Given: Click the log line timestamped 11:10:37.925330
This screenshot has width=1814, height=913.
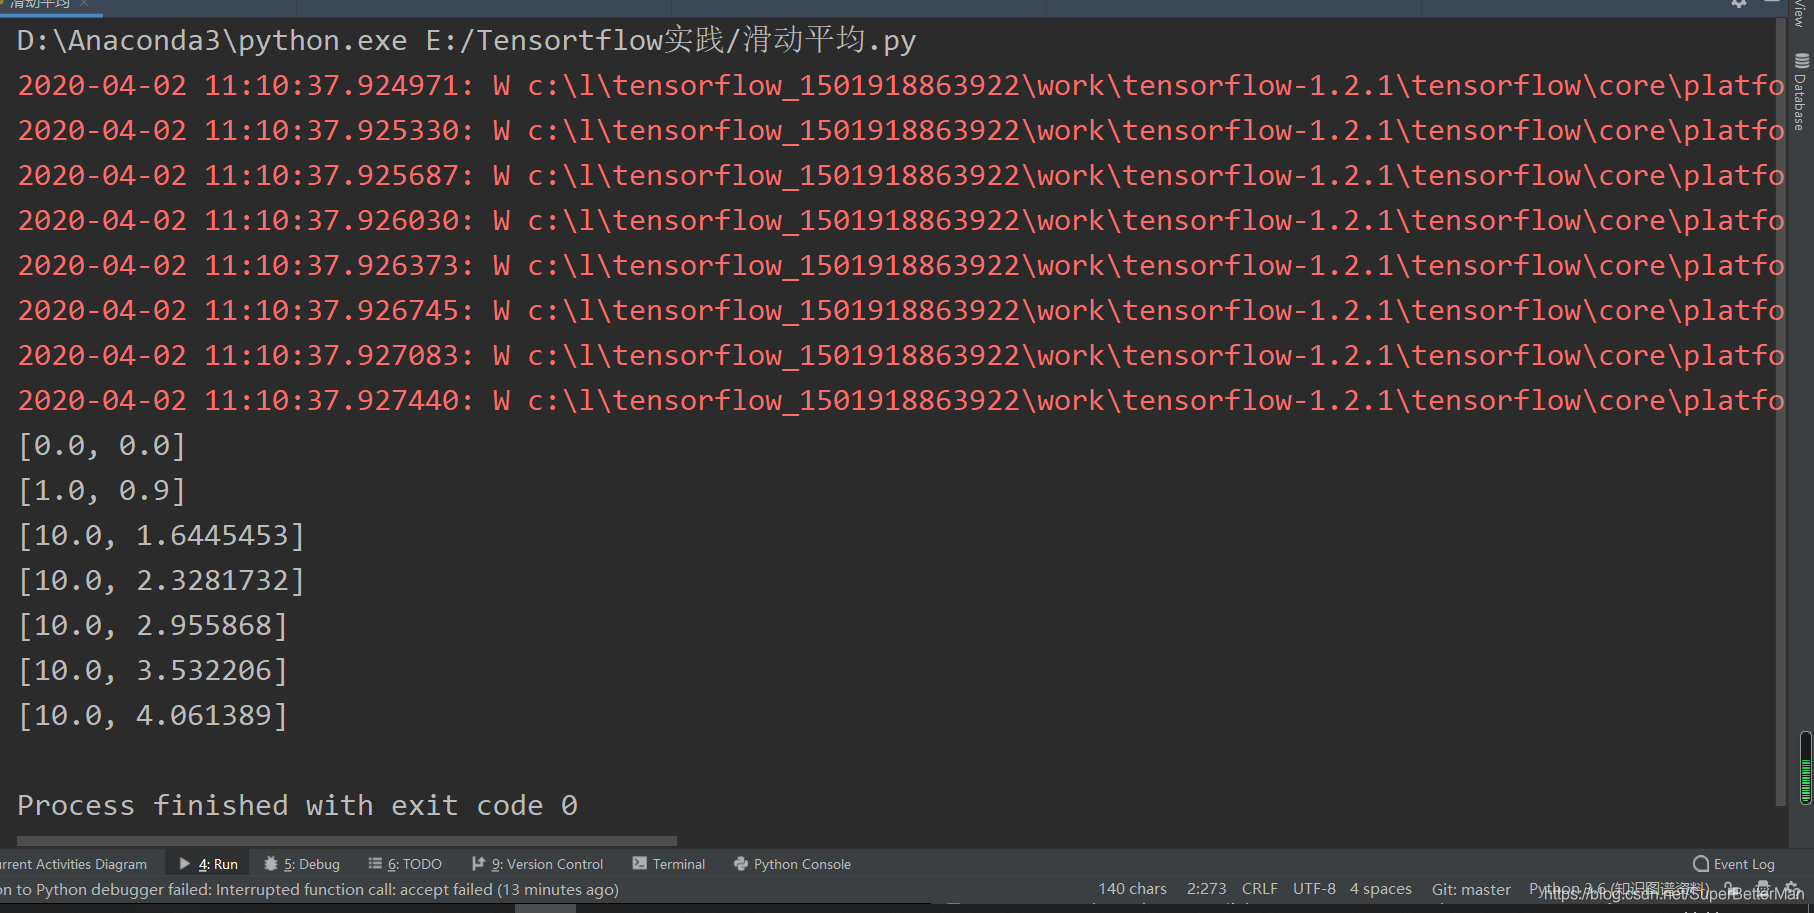Looking at the screenshot, I should tap(900, 131).
